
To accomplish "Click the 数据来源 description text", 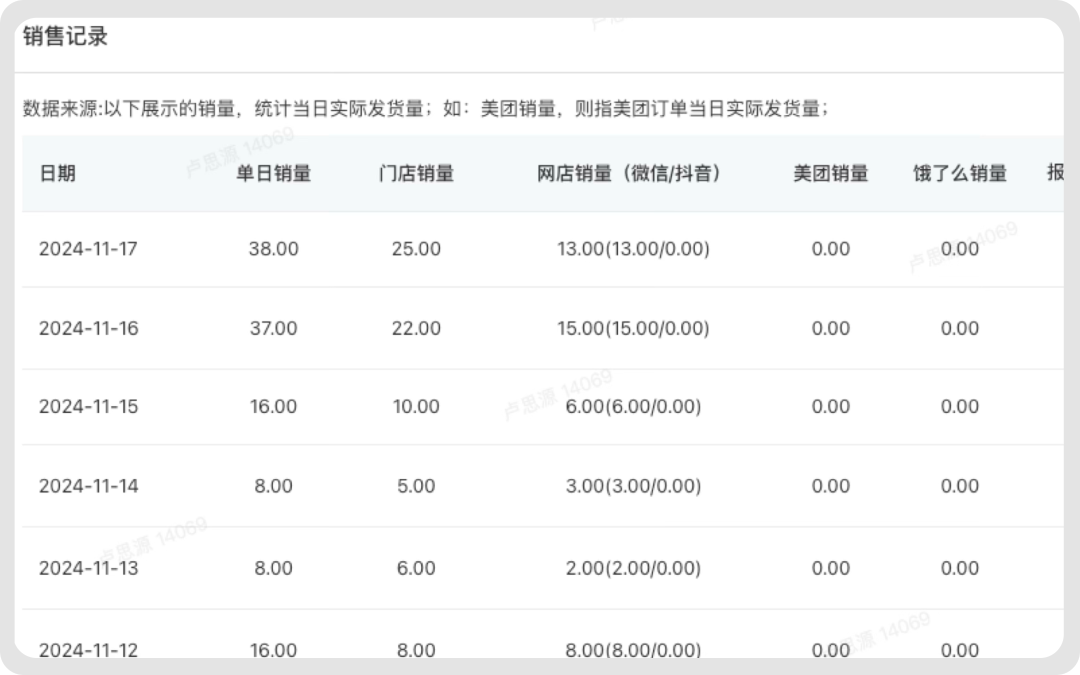I will pos(425,108).
